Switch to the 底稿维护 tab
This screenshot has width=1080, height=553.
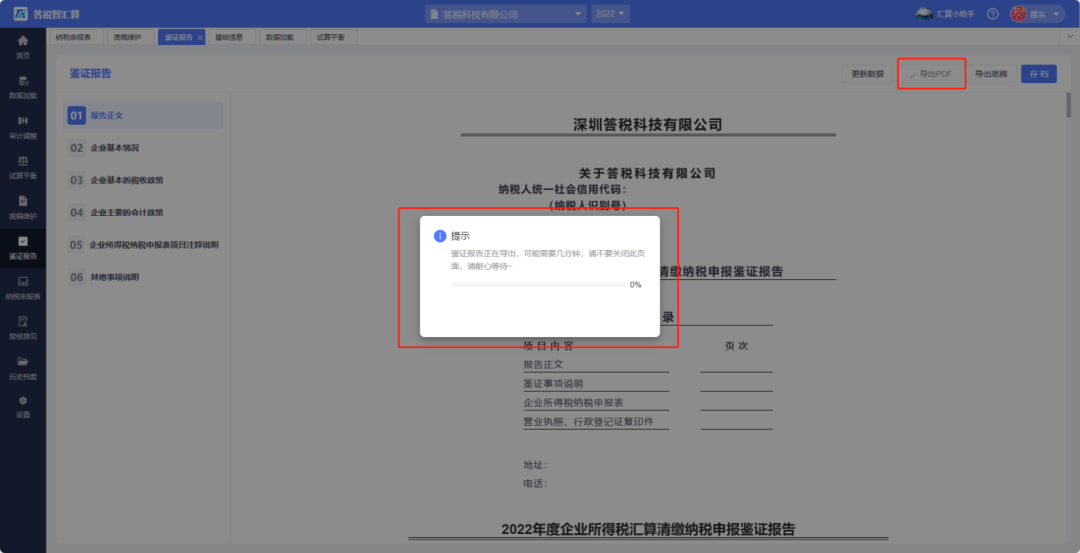(x=127, y=37)
